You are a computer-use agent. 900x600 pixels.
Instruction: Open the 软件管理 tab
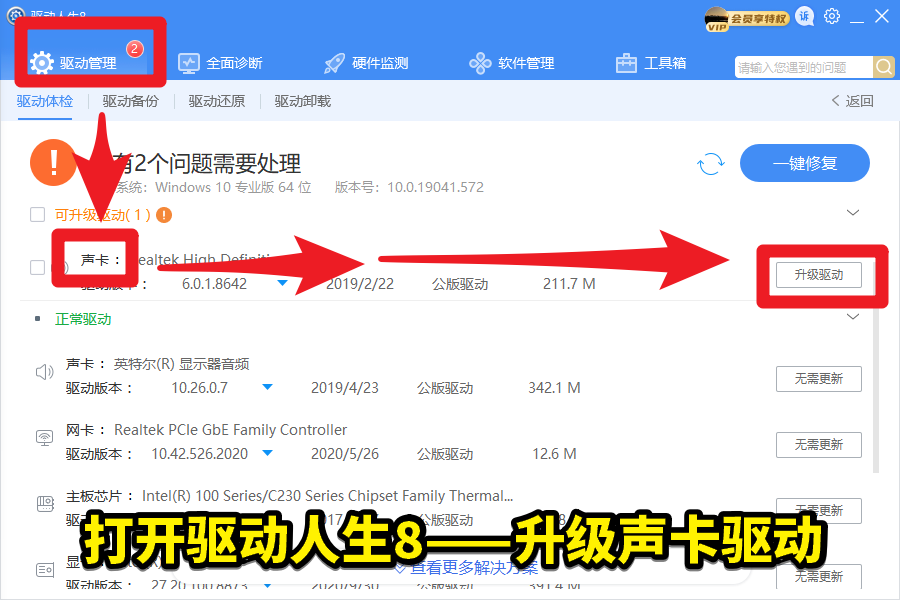click(x=511, y=63)
